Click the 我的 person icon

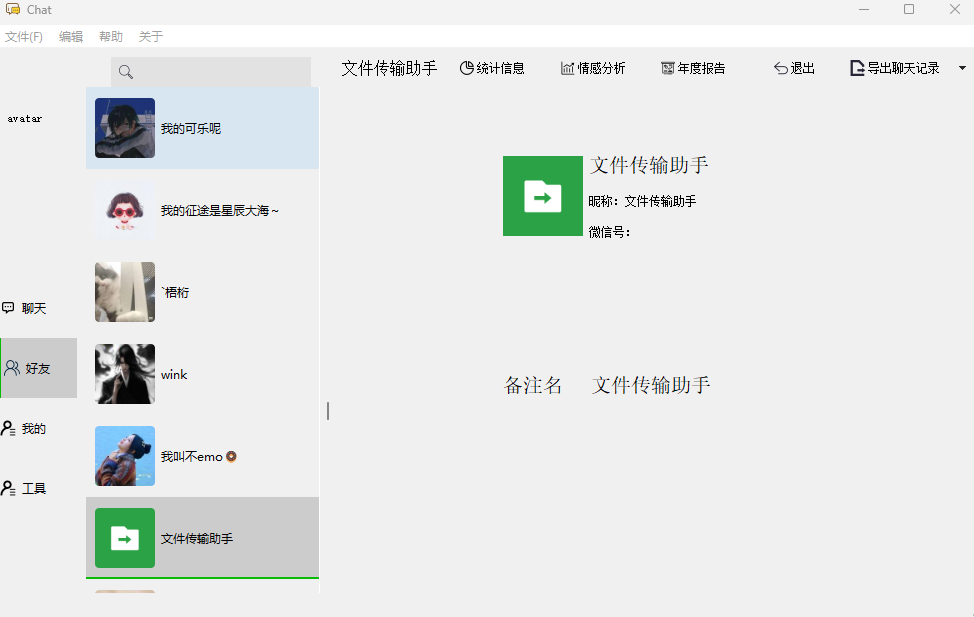point(8,428)
